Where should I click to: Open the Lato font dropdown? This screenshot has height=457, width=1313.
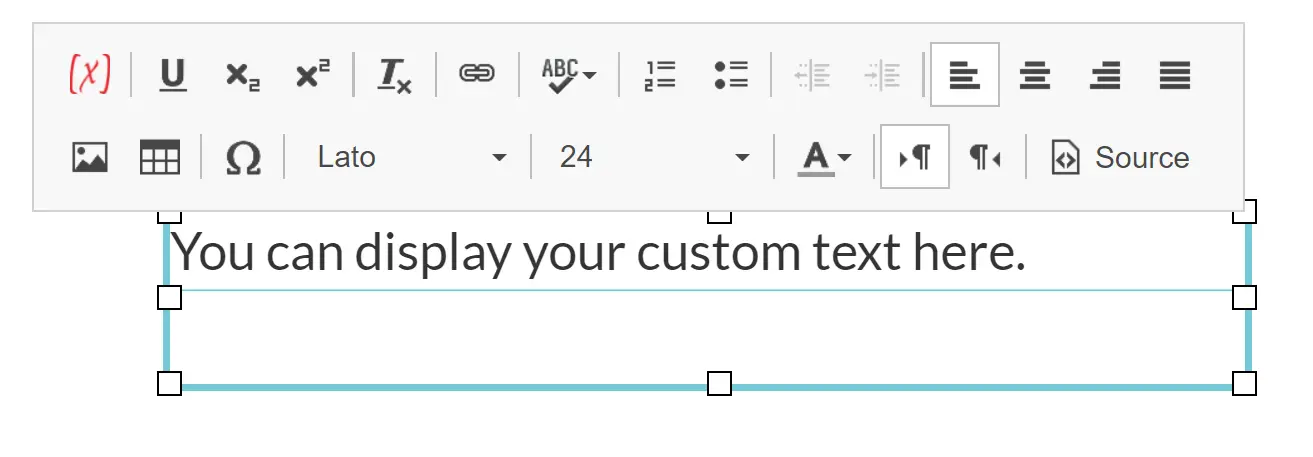[x=410, y=158]
